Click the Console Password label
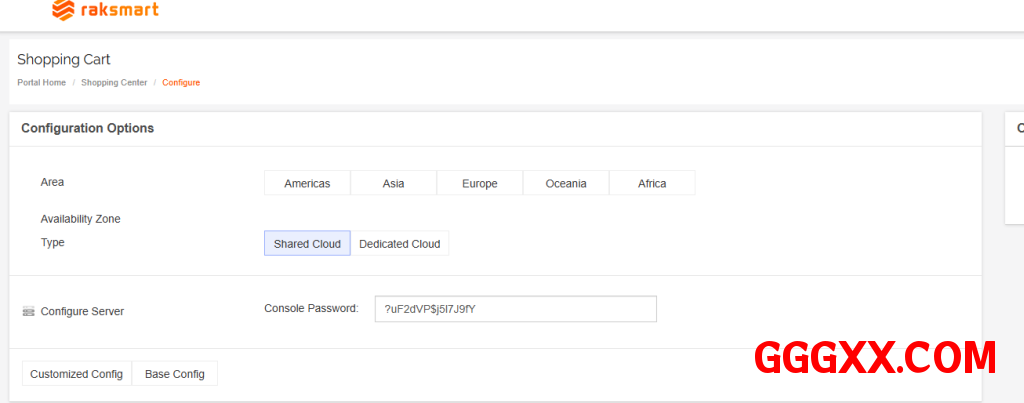 [311, 309]
